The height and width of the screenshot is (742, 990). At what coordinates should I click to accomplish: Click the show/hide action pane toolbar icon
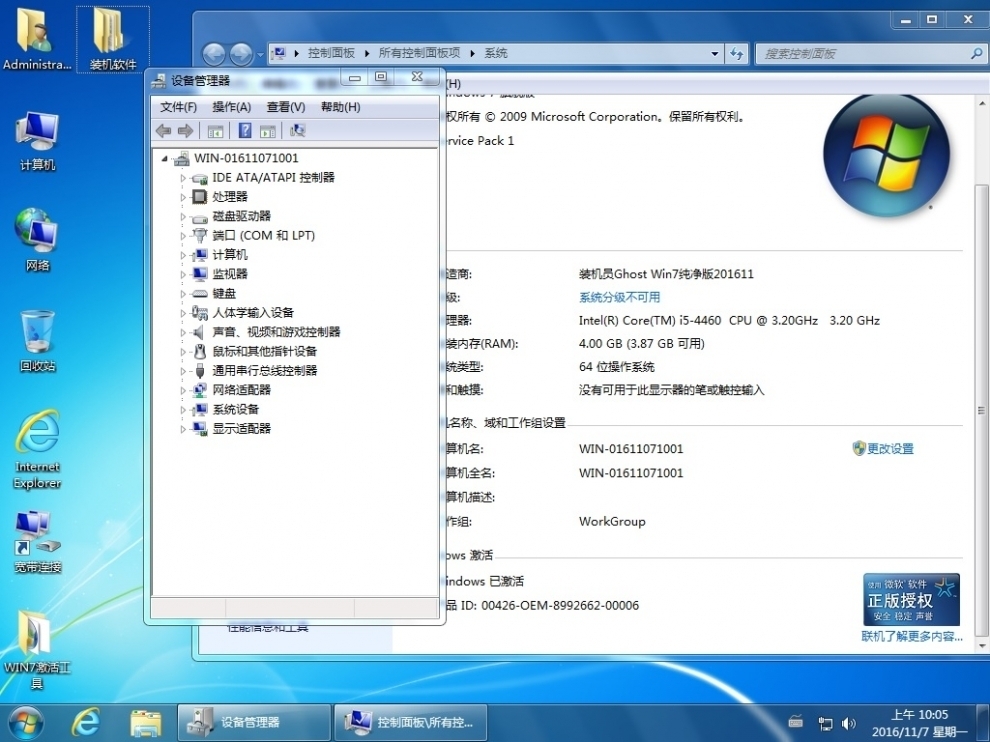point(268,131)
